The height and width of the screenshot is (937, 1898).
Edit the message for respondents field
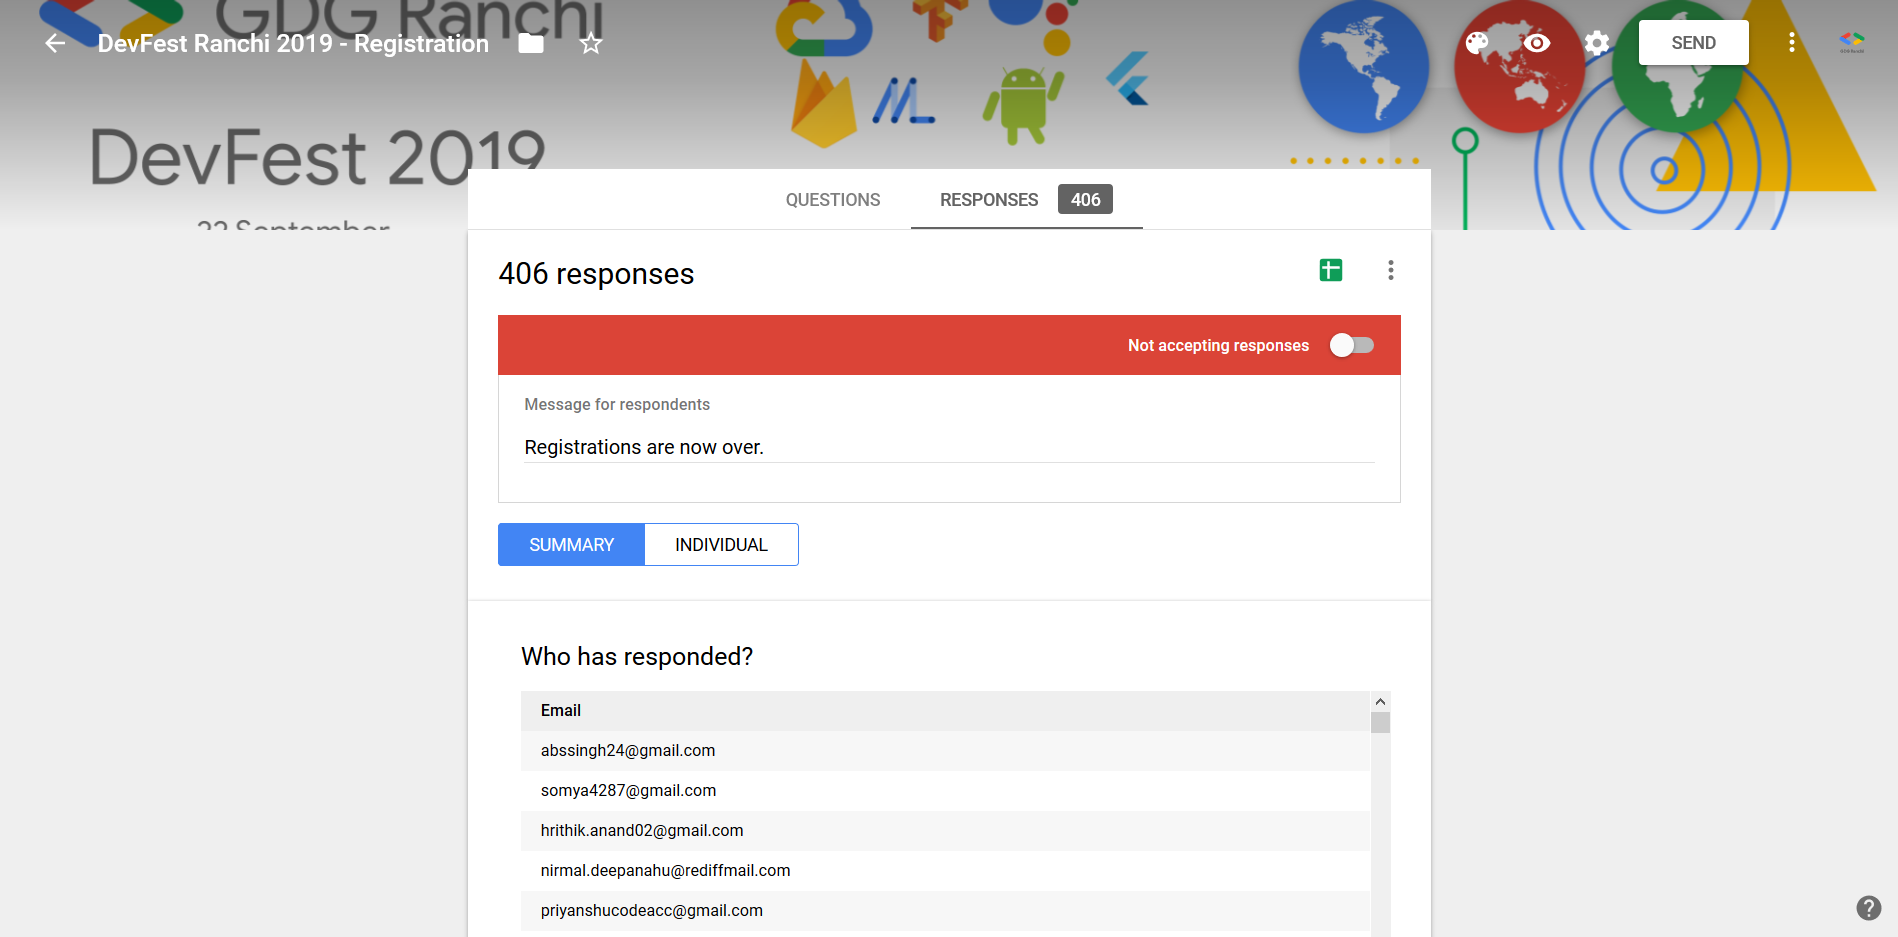949,447
